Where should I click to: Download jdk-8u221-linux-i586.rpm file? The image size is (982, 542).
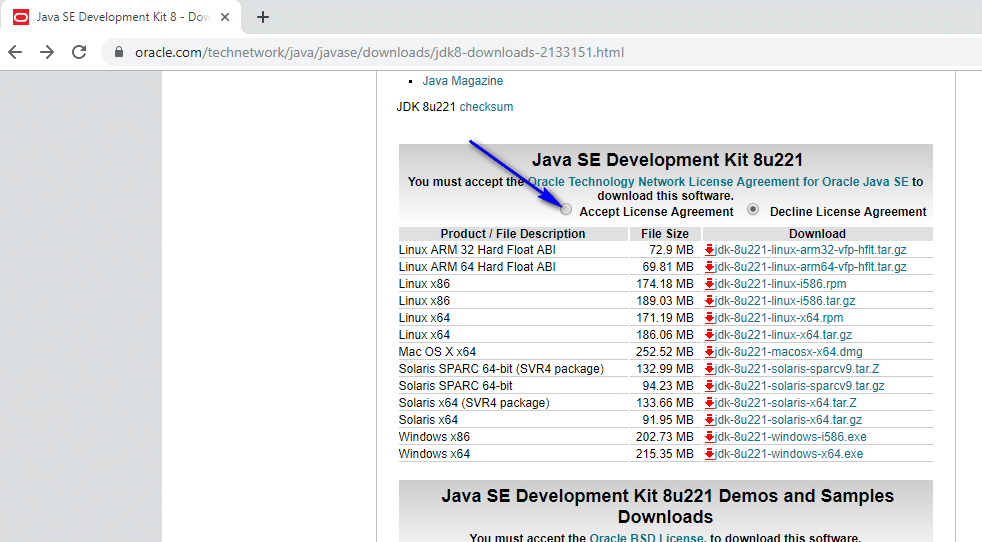coord(780,284)
